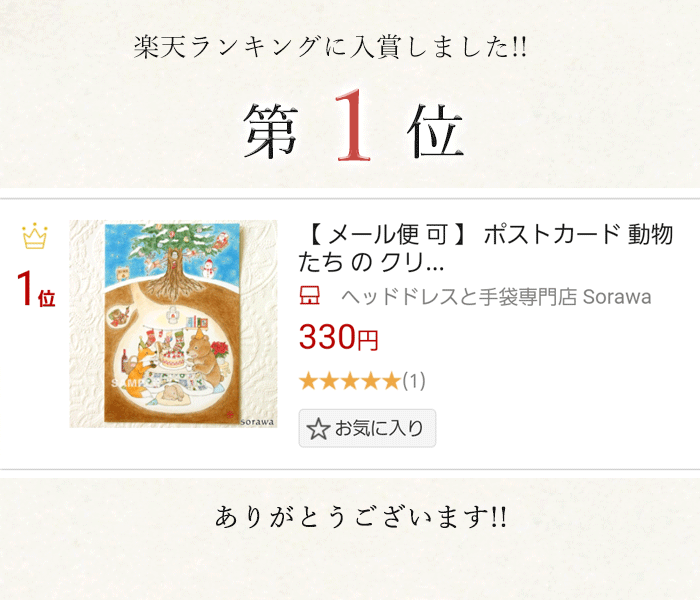
Task: Click the red 1位 rank label under the crown
Action: (x=35, y=288)
